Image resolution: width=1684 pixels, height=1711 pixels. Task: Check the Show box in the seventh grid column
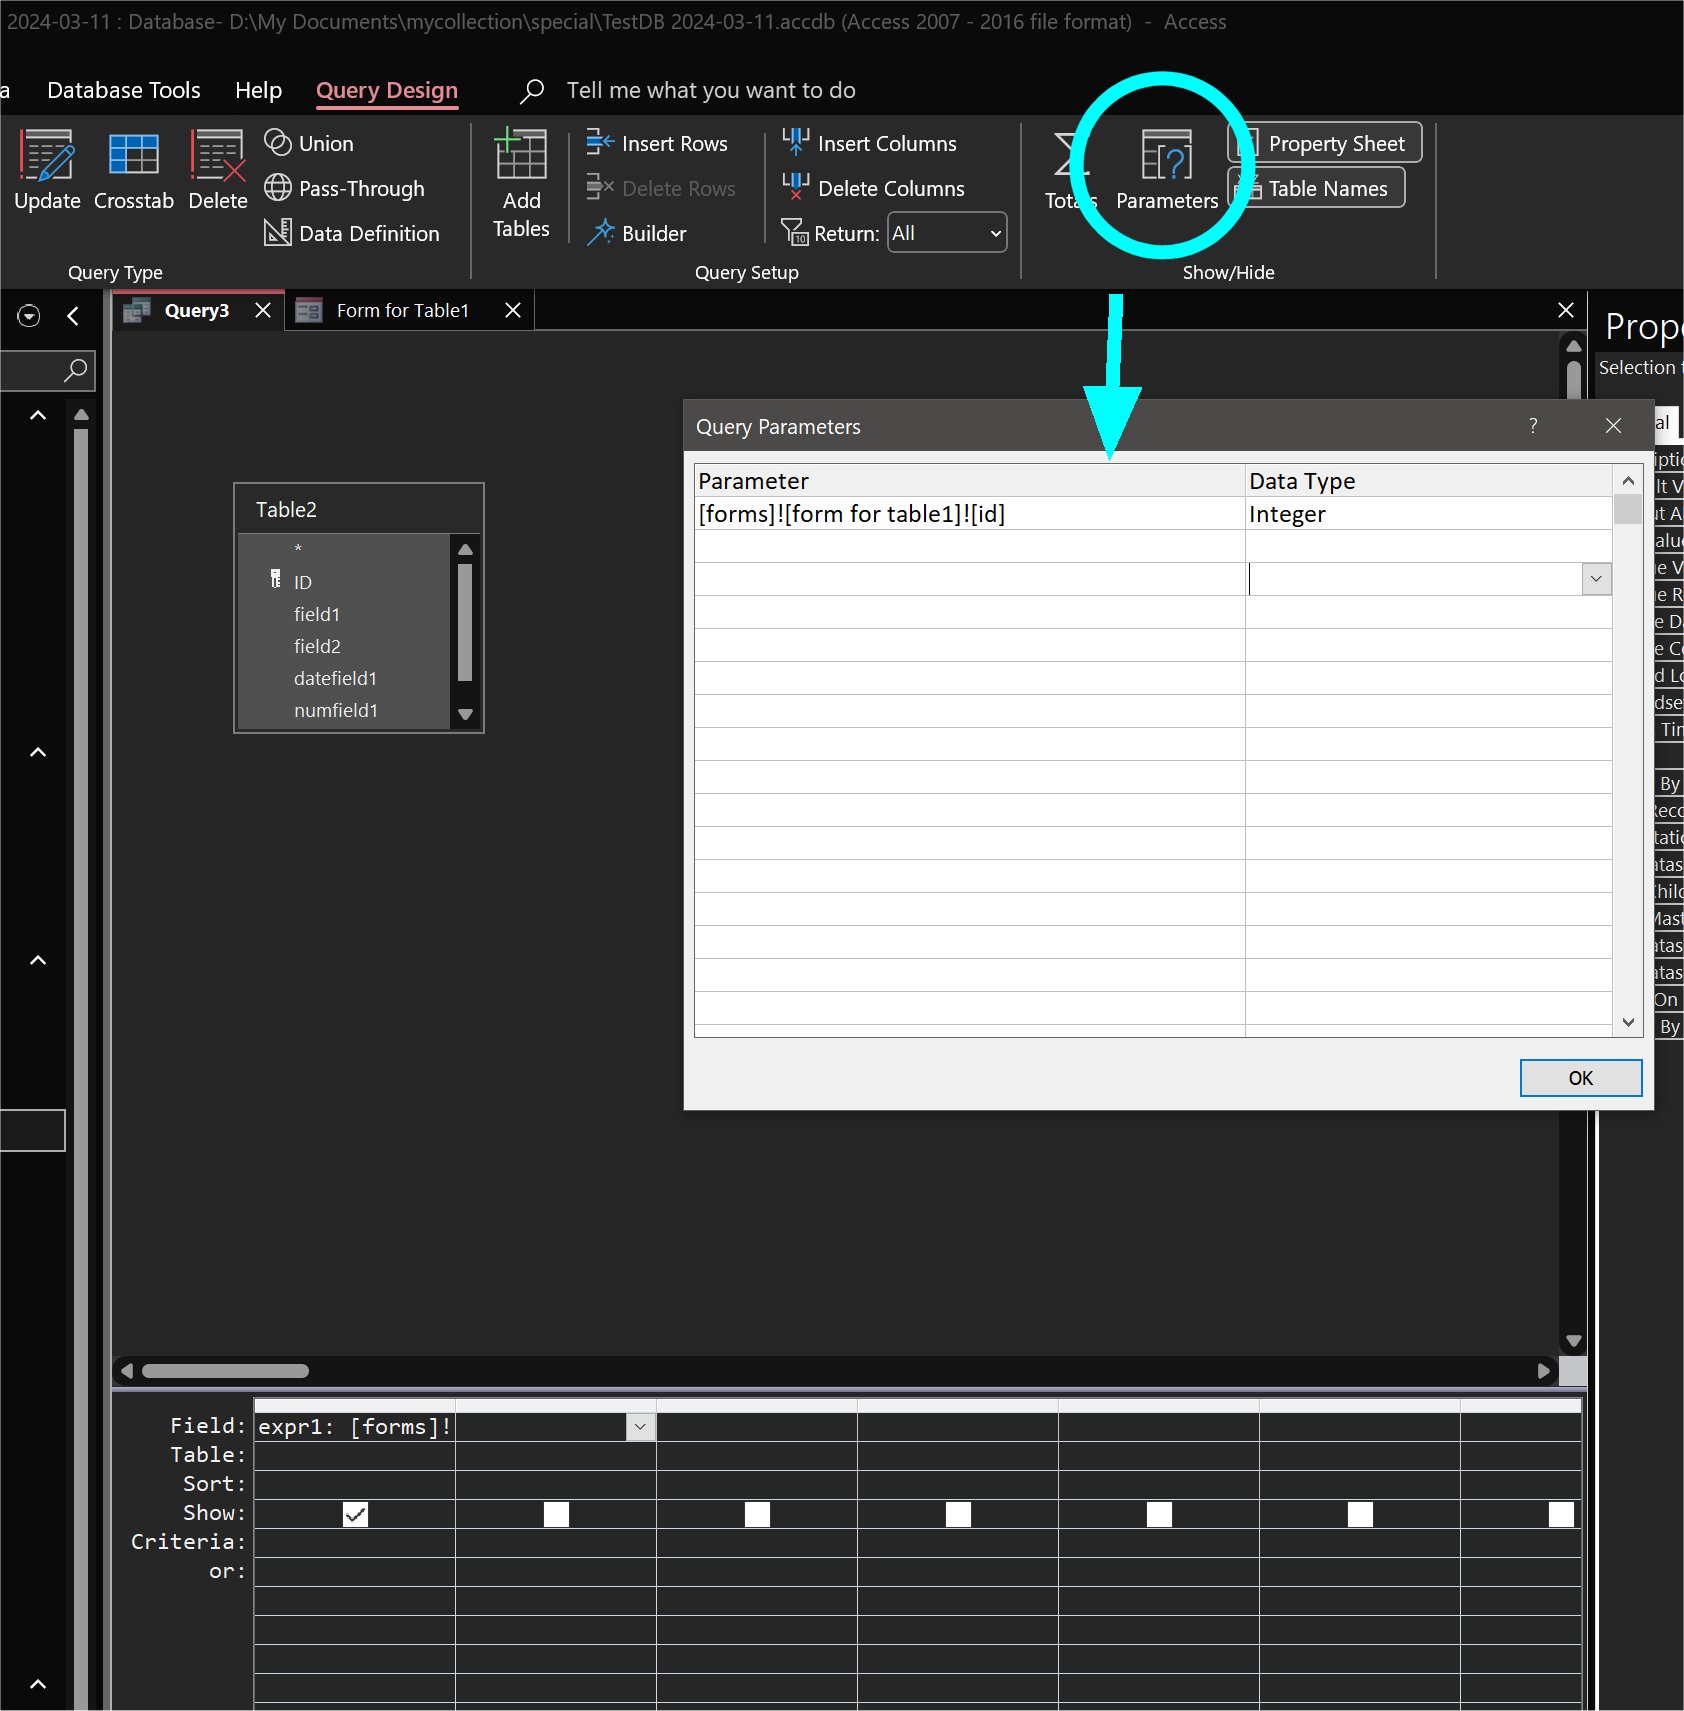1561,1514
